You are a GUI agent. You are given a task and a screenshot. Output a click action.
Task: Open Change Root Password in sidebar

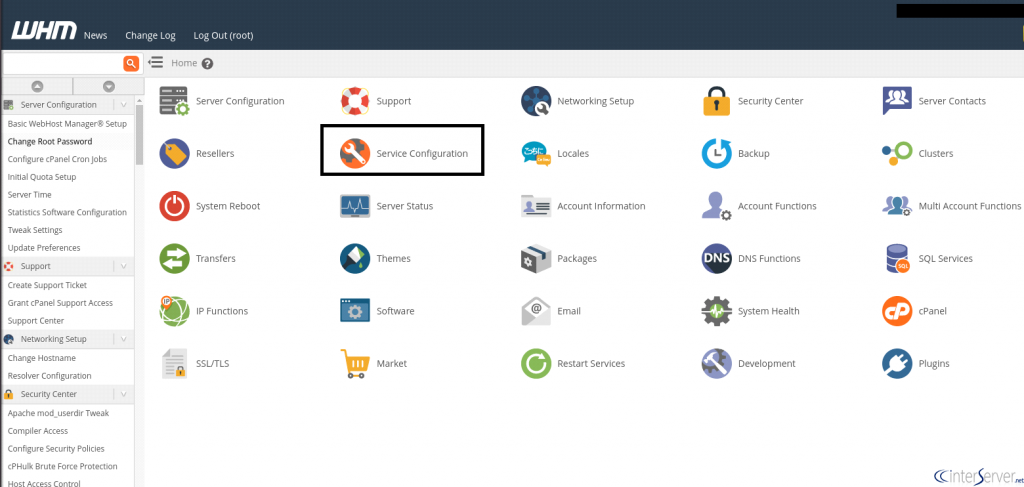click(50, 141)
